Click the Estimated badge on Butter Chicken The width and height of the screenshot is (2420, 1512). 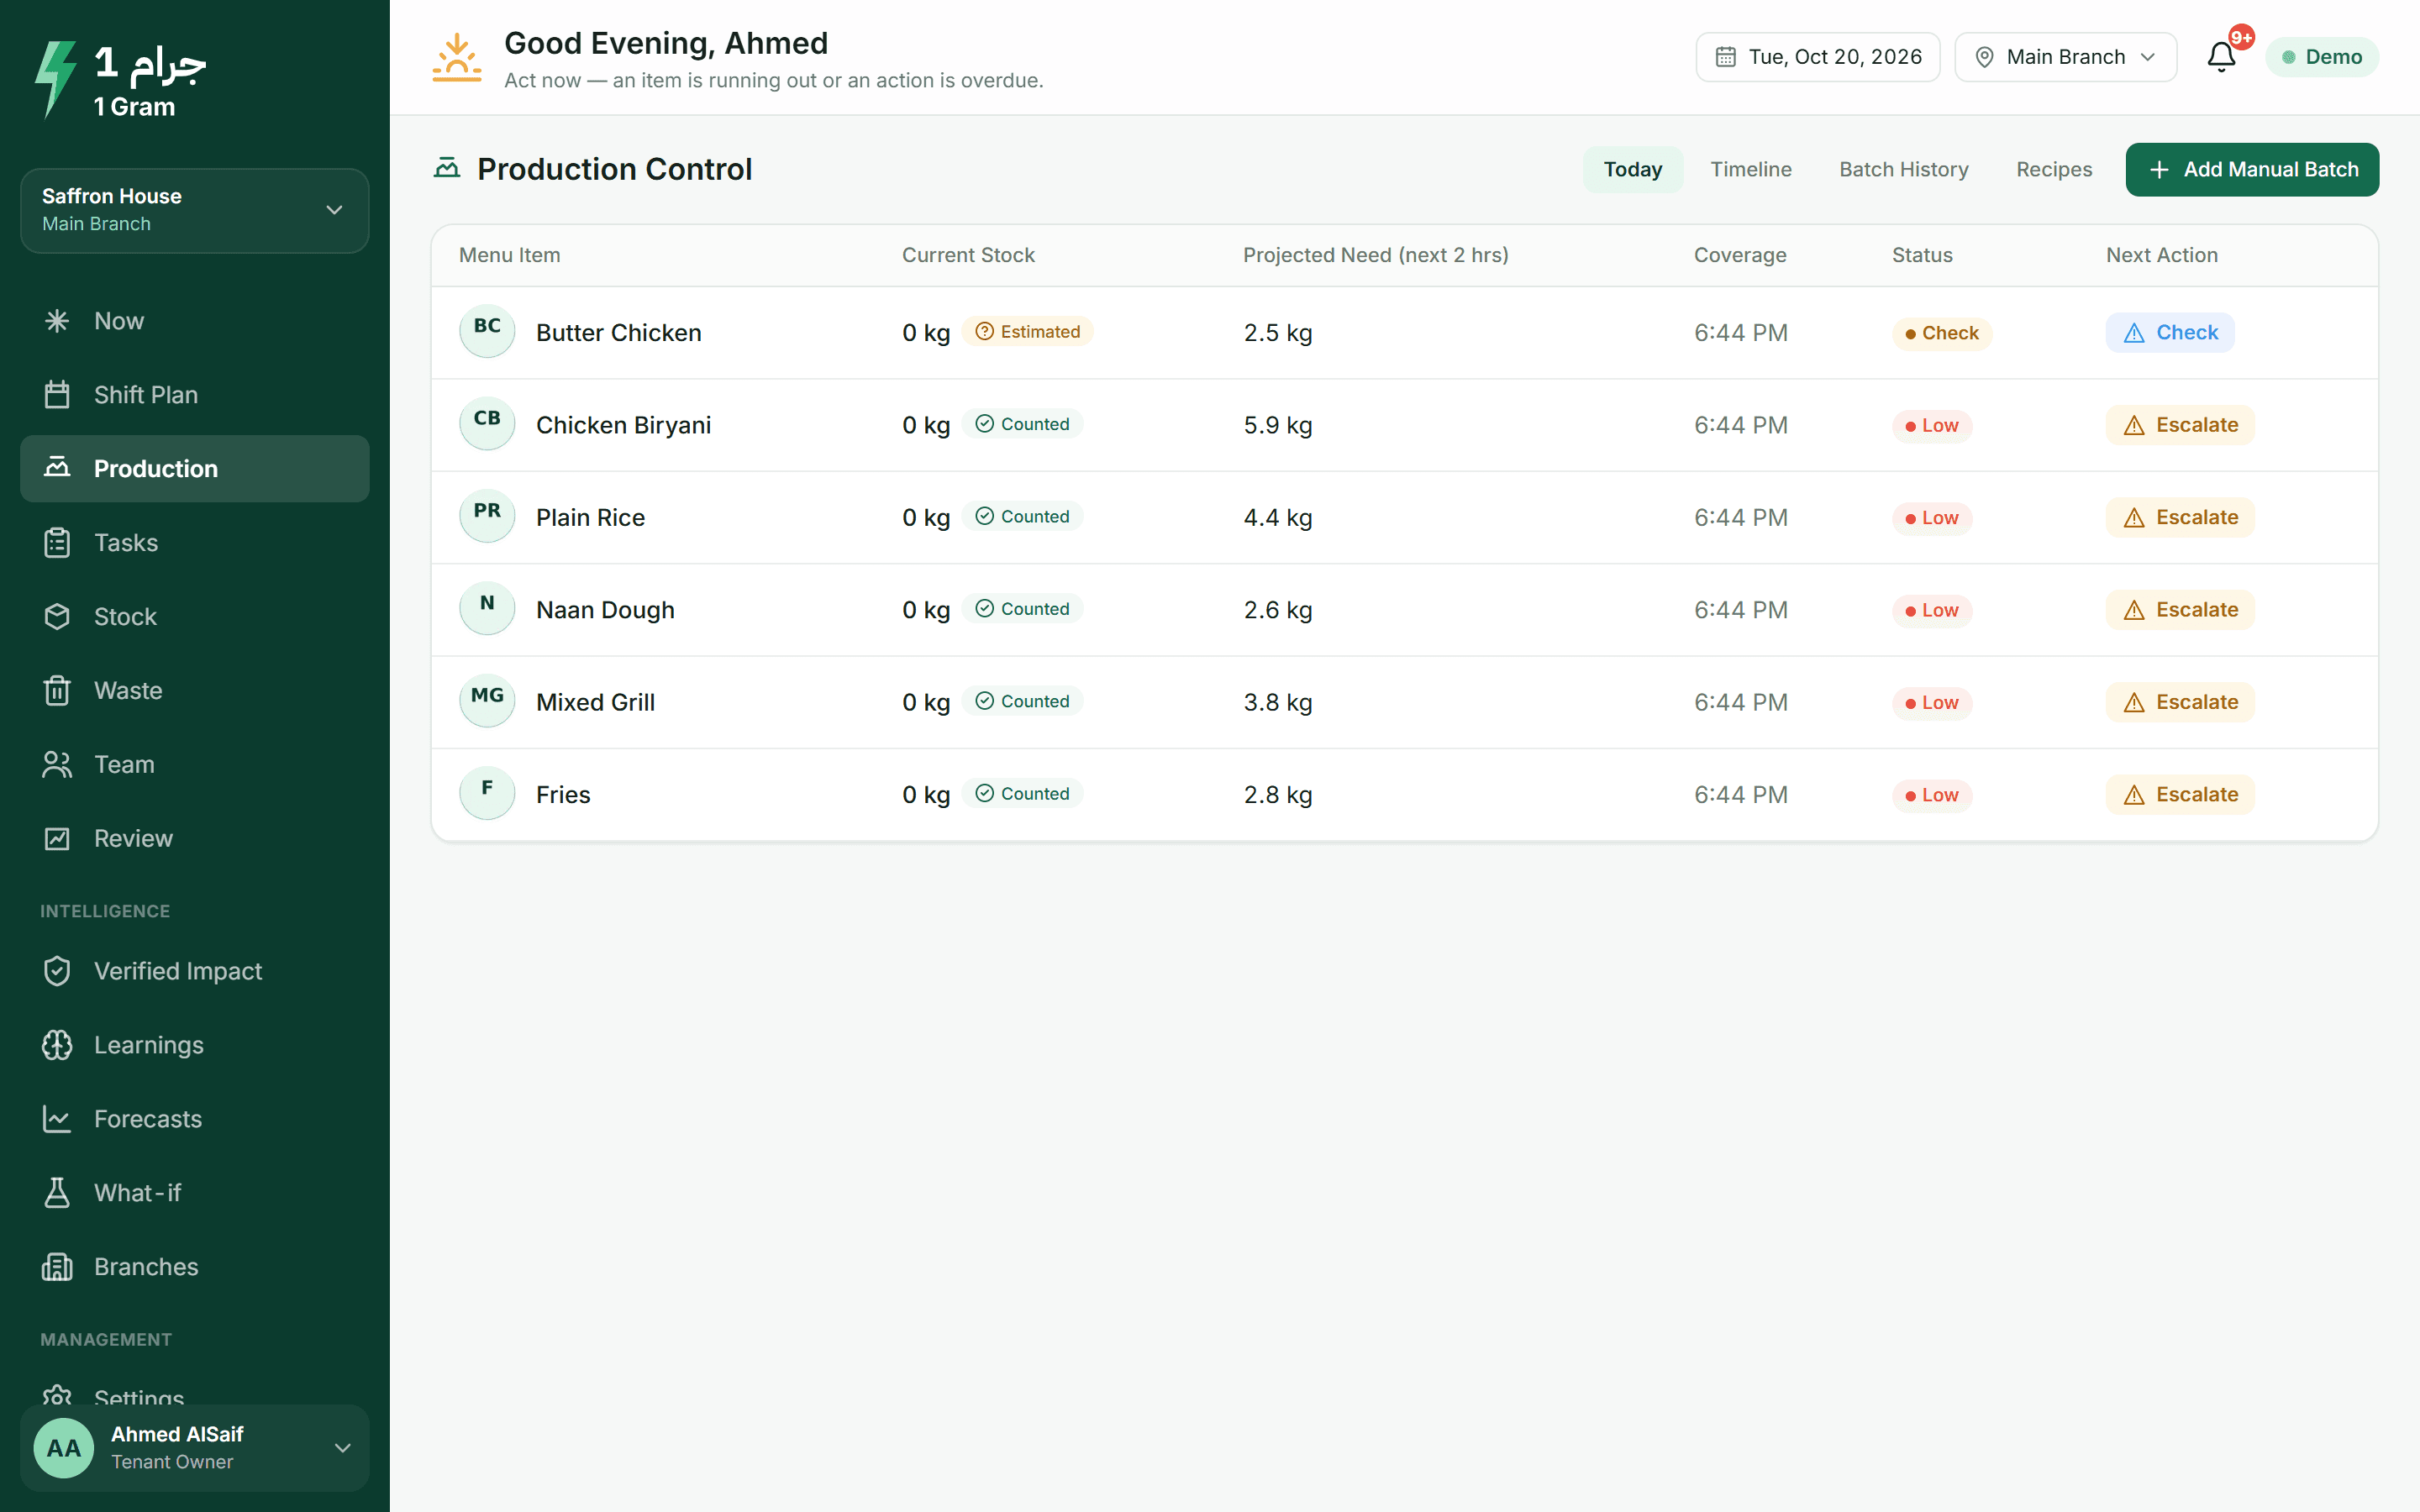click(x=1027, y=332)
